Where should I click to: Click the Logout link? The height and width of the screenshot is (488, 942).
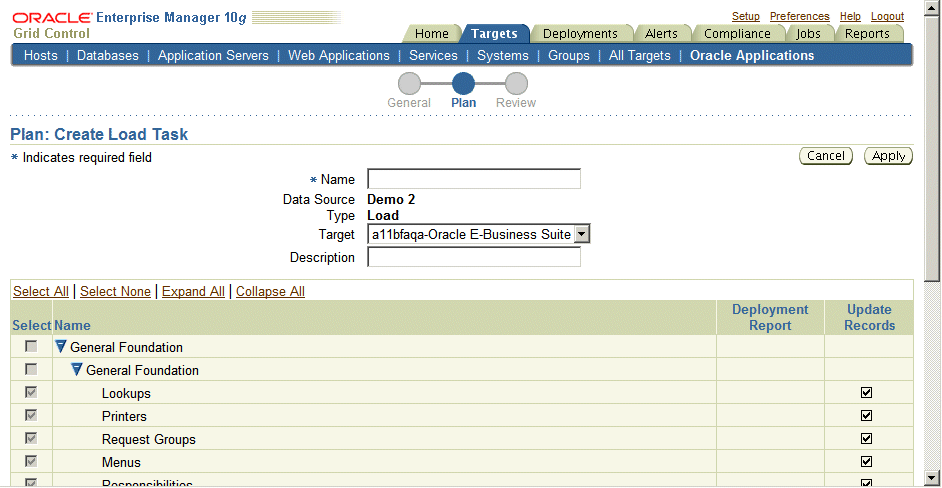click(x=887, y=16)
